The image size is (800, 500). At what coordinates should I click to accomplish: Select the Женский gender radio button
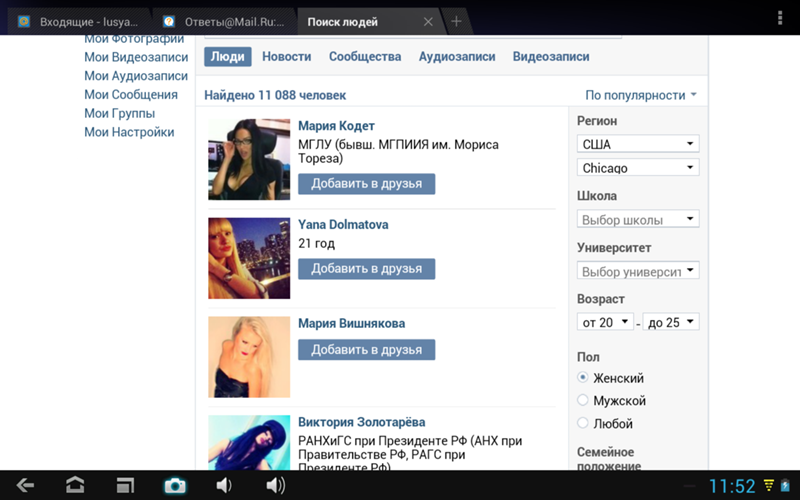point(584,378)
